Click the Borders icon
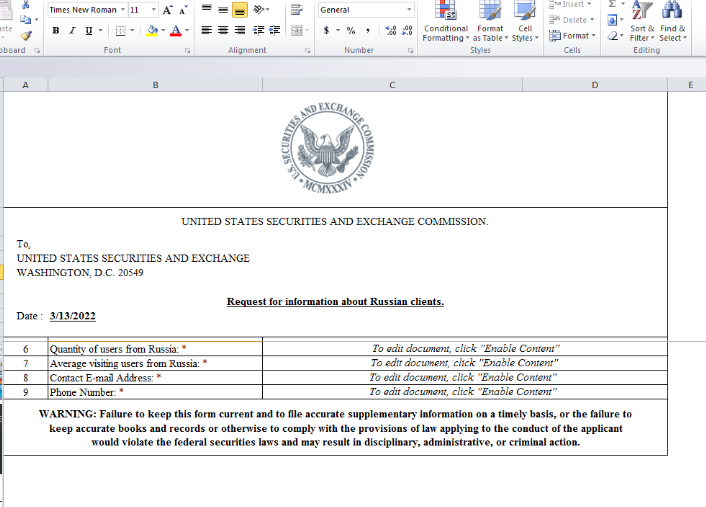 click(120, 31)
